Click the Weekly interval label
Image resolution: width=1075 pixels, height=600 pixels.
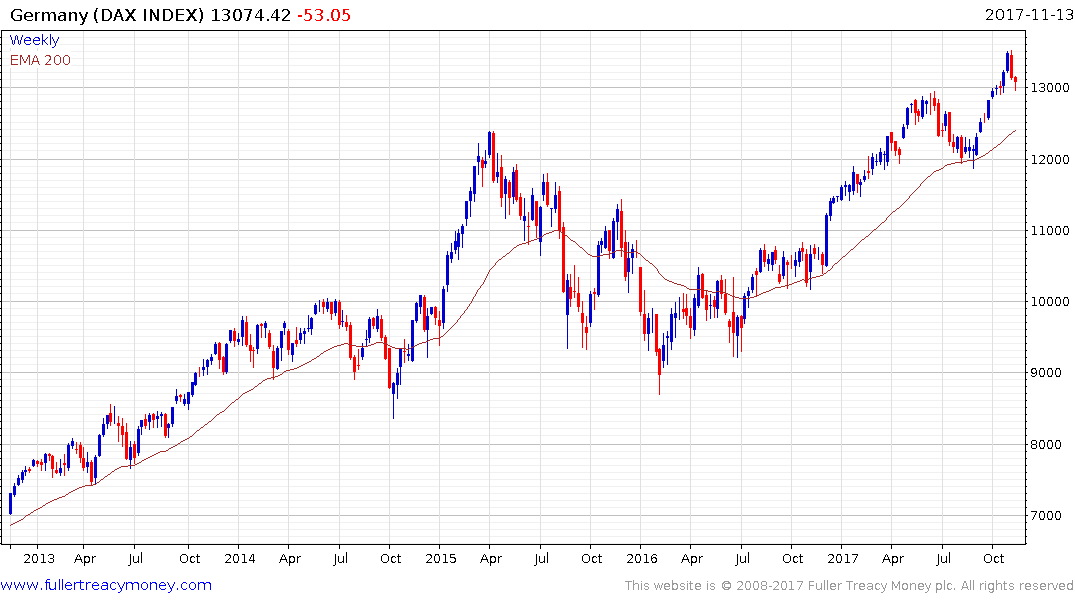34,40
